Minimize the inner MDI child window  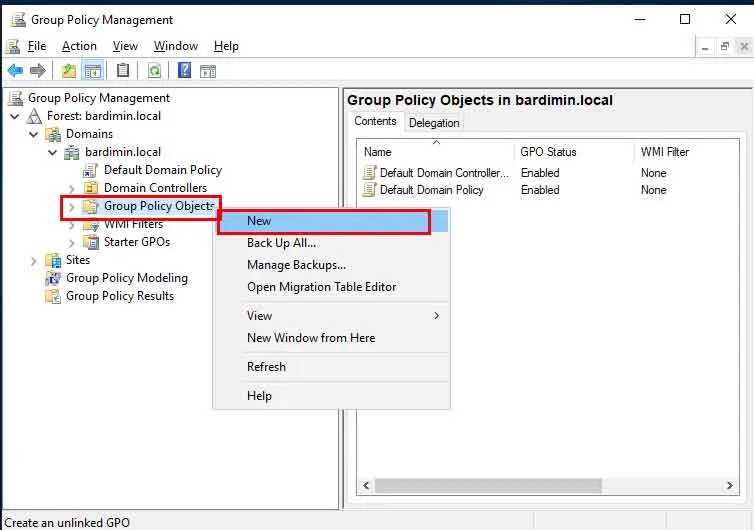tap(705, 47)
